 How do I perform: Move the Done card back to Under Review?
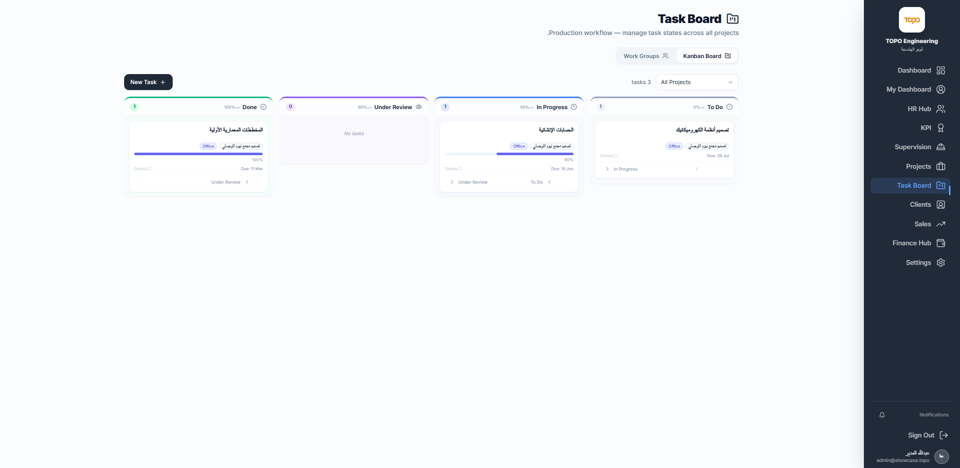click(x=230, y=182)
